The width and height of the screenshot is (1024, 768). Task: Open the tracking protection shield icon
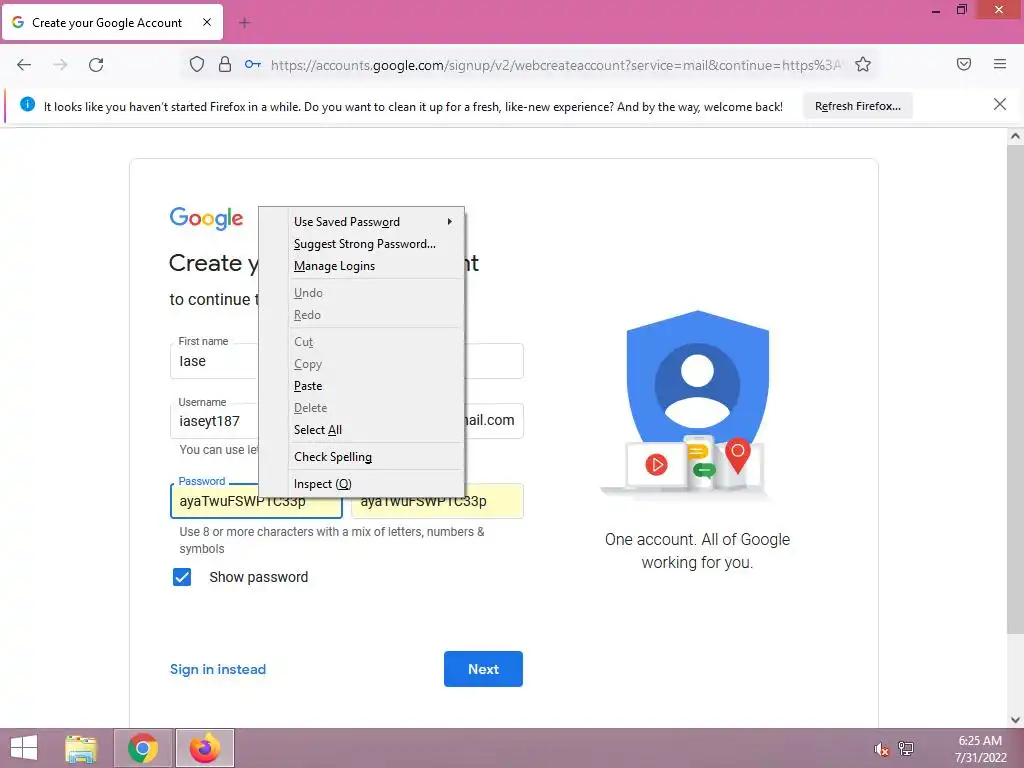click(x=197, y=64)
